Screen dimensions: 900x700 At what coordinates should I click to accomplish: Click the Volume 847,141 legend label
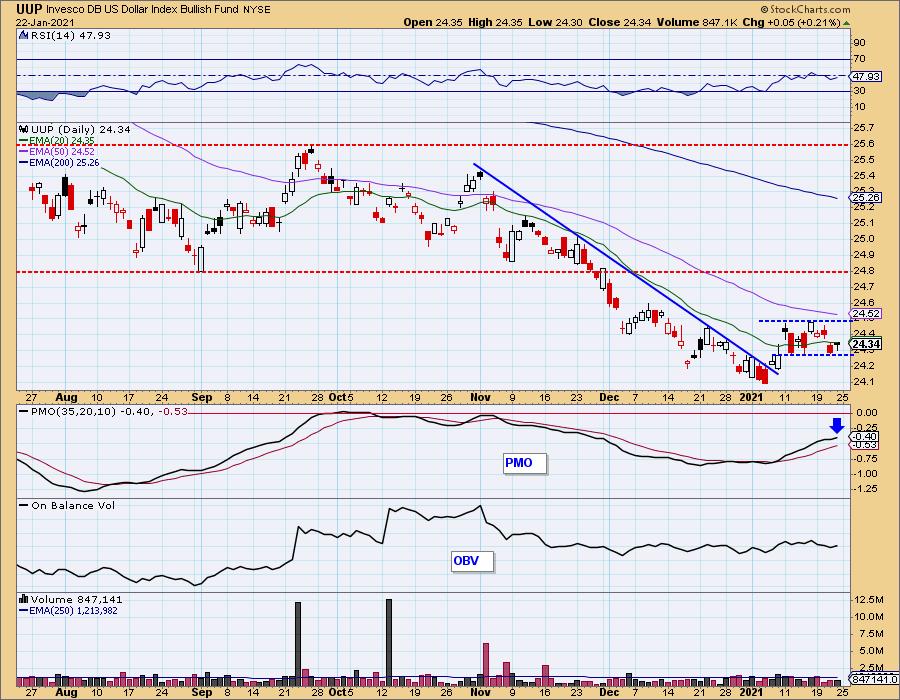pos(76,600)
